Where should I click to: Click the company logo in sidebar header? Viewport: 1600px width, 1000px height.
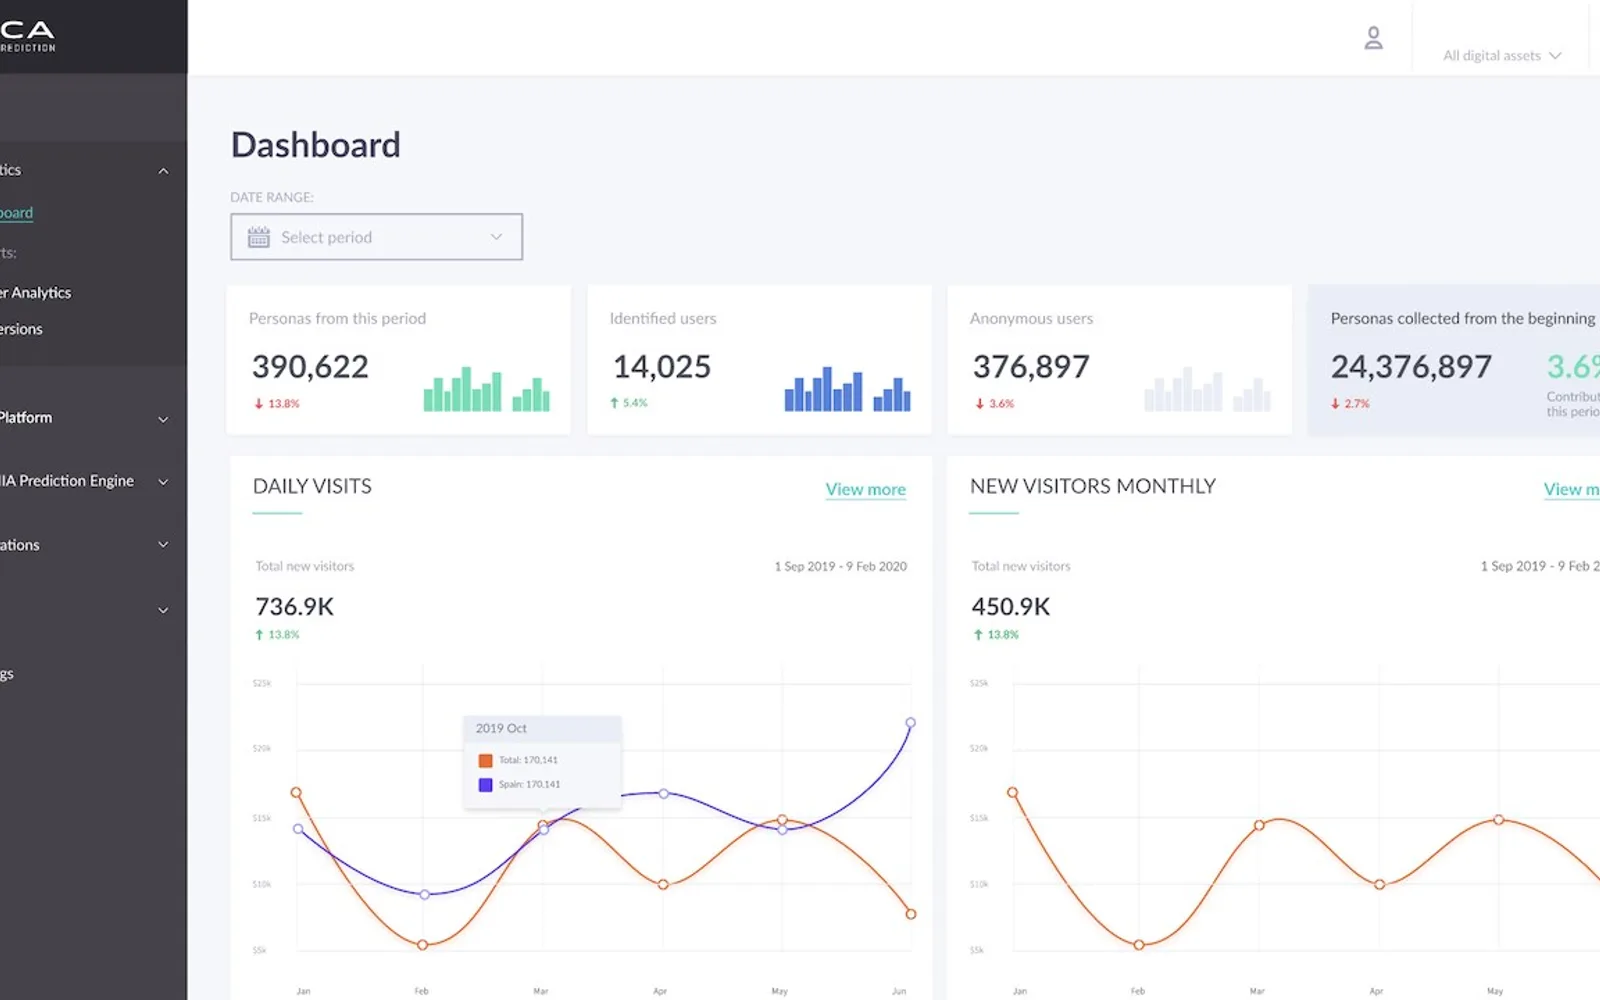28,36
